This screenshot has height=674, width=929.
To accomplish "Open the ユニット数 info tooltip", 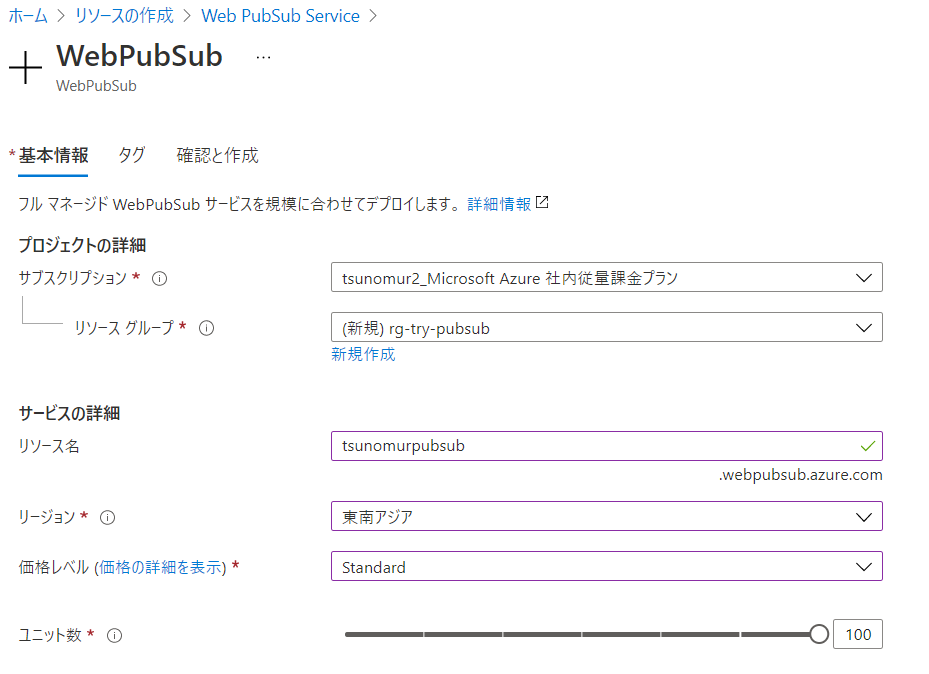I will (x=113, y=636).
